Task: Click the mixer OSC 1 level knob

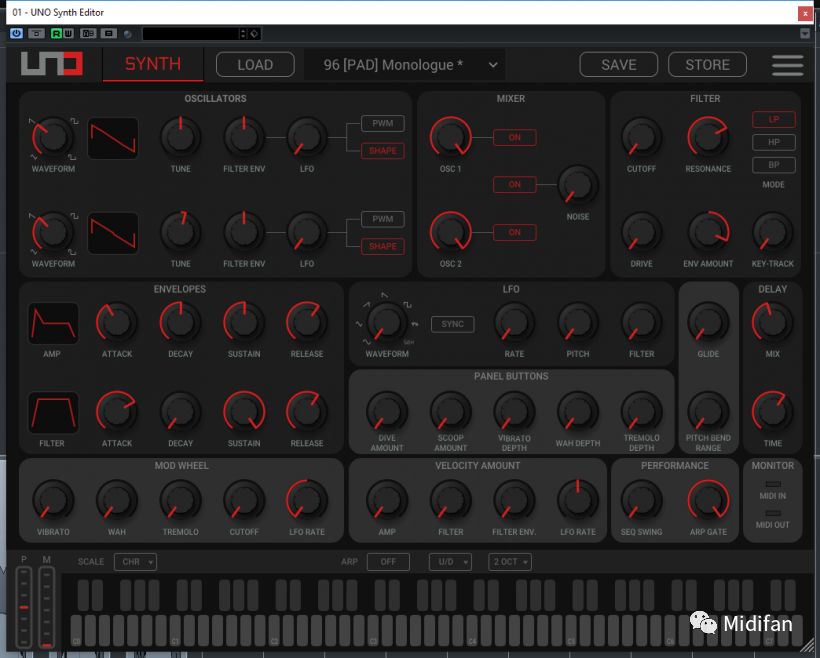Action: [451, 138]
